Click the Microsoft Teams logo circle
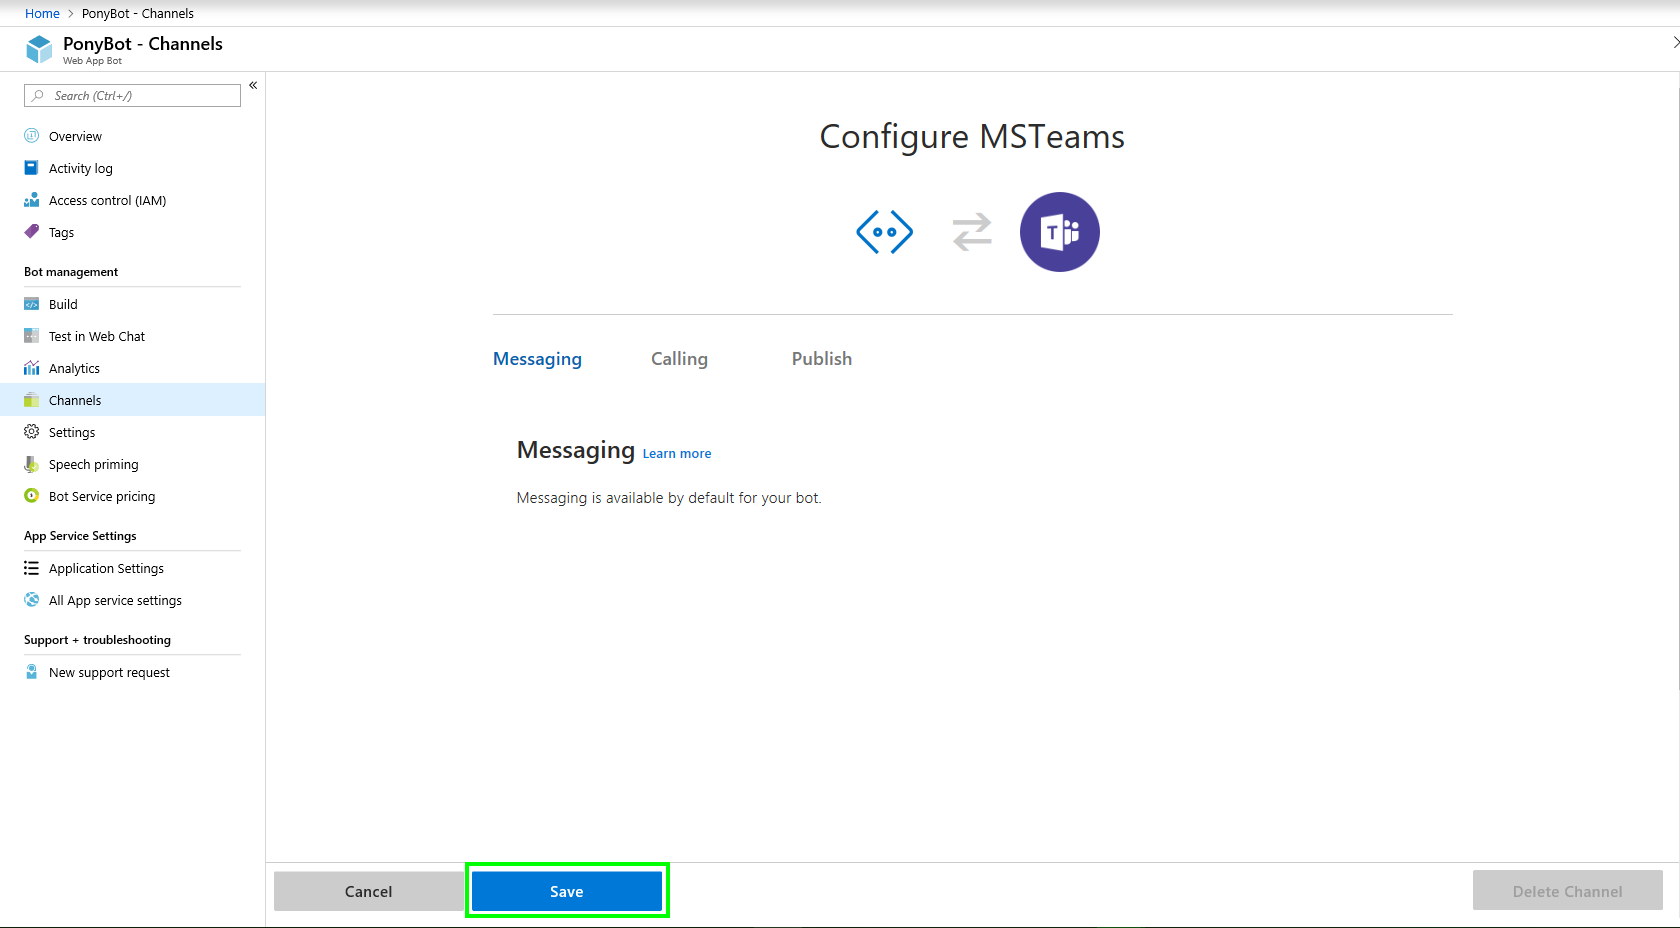 [x=1060, y=232]
